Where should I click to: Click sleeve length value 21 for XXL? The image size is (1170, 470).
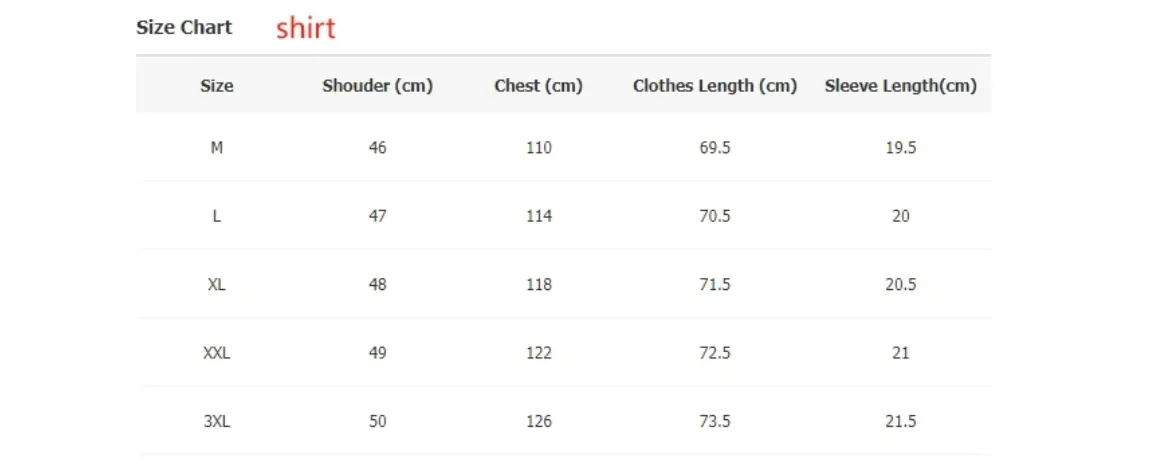[x=901, y=353]
